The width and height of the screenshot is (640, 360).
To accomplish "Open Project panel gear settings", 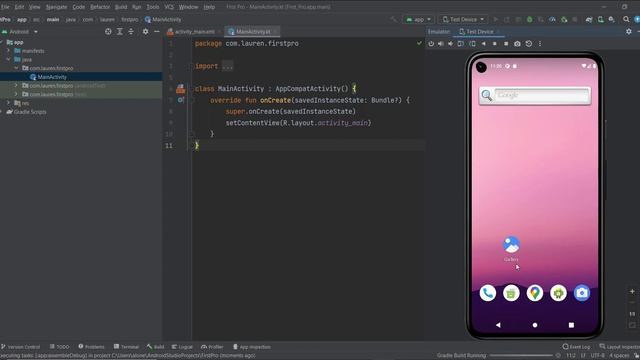I will (145, 31).
